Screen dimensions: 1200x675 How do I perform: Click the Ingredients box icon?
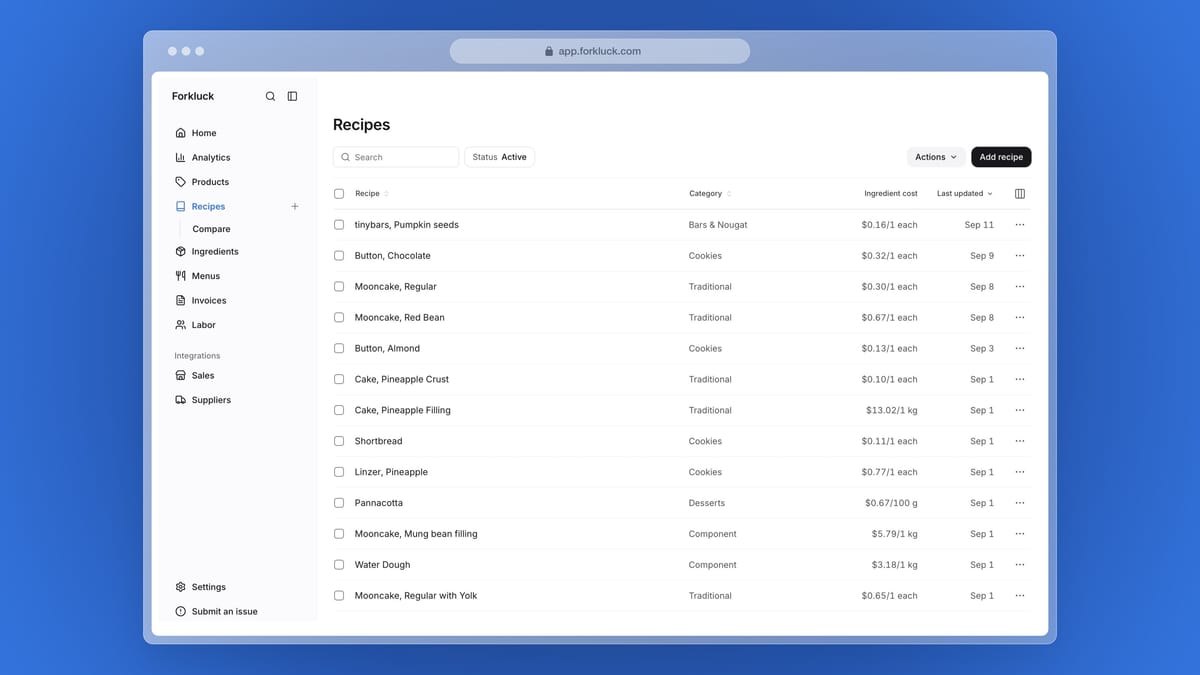coord(180,252)
